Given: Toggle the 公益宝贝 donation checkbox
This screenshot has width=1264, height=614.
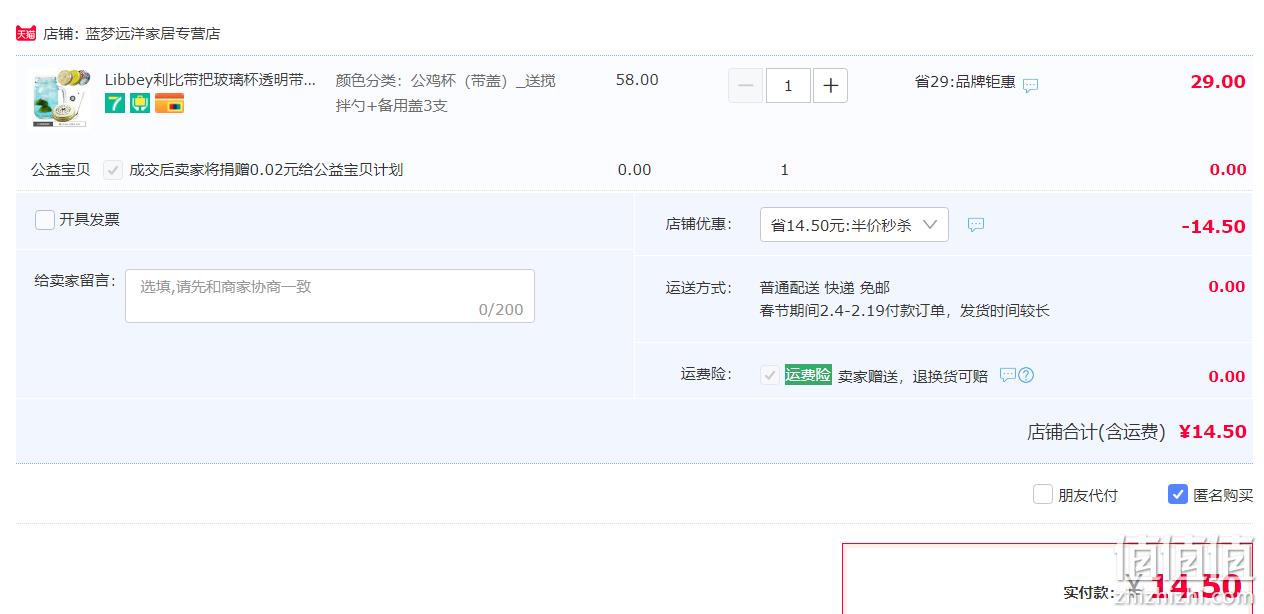Looking at the screenshot, I should point(113,170).
